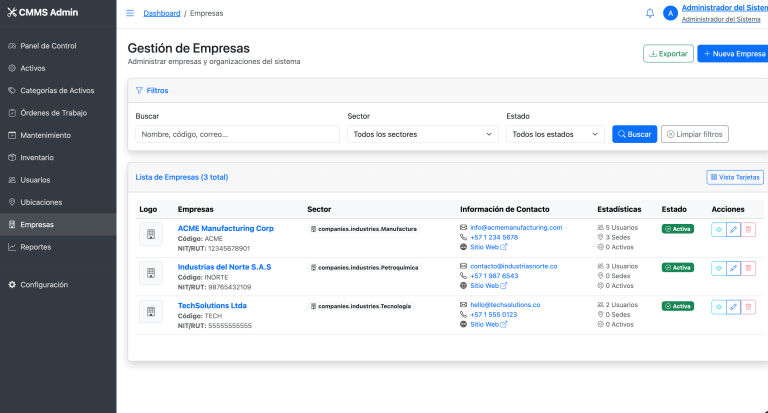This screenshot has height=413, width=768.
Task: Click Activa badge for TechSolutions Ltda
Action: 678,306
